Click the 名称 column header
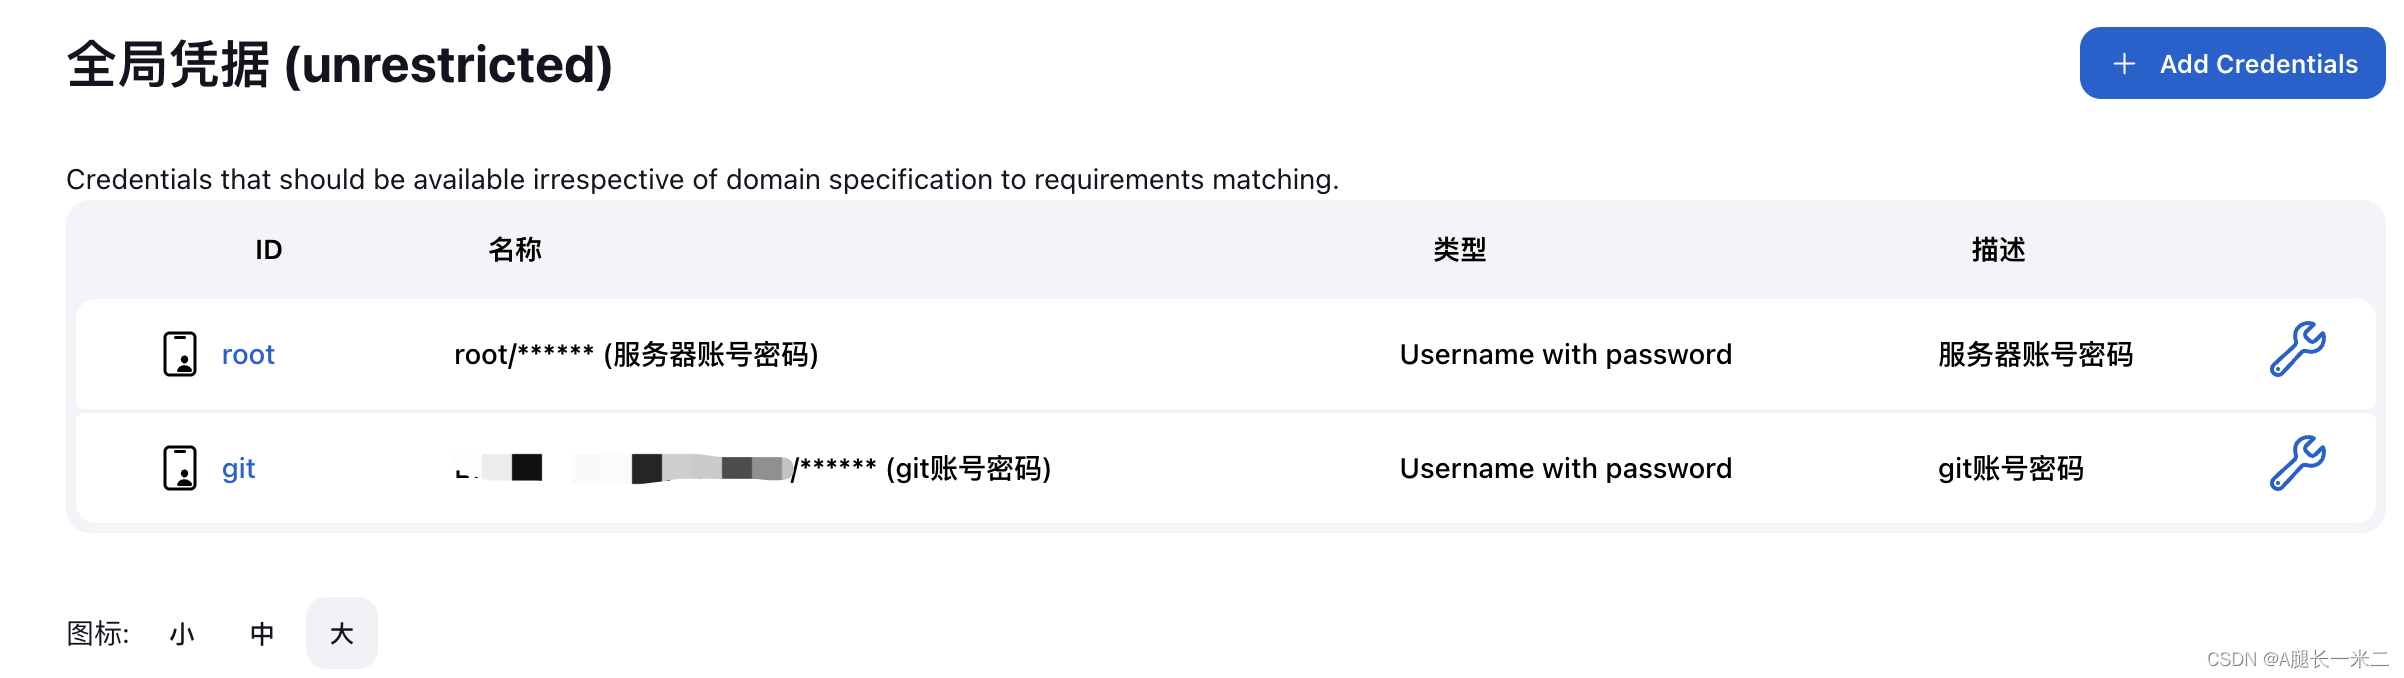This screenshot has width=2404, height=678. click(515, 250)
